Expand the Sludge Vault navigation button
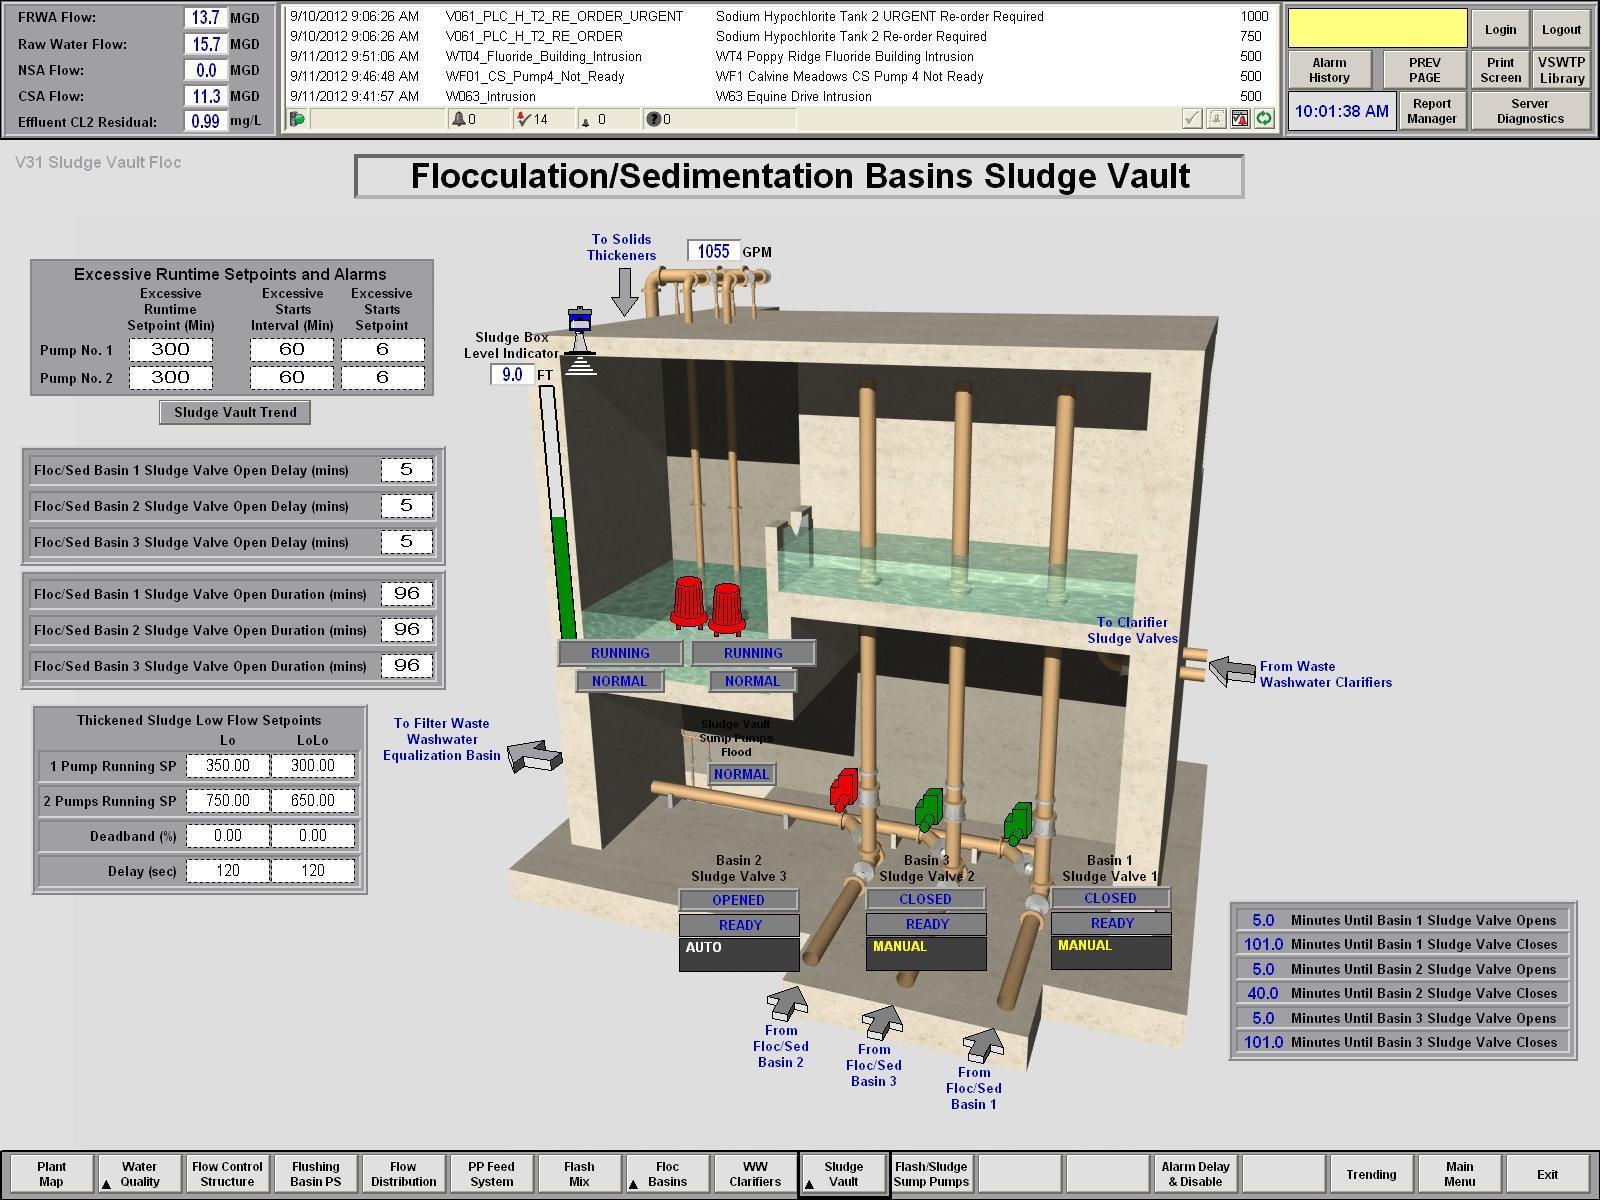The height and width of the screenshot is (1200, 1600). [843, 1174]
